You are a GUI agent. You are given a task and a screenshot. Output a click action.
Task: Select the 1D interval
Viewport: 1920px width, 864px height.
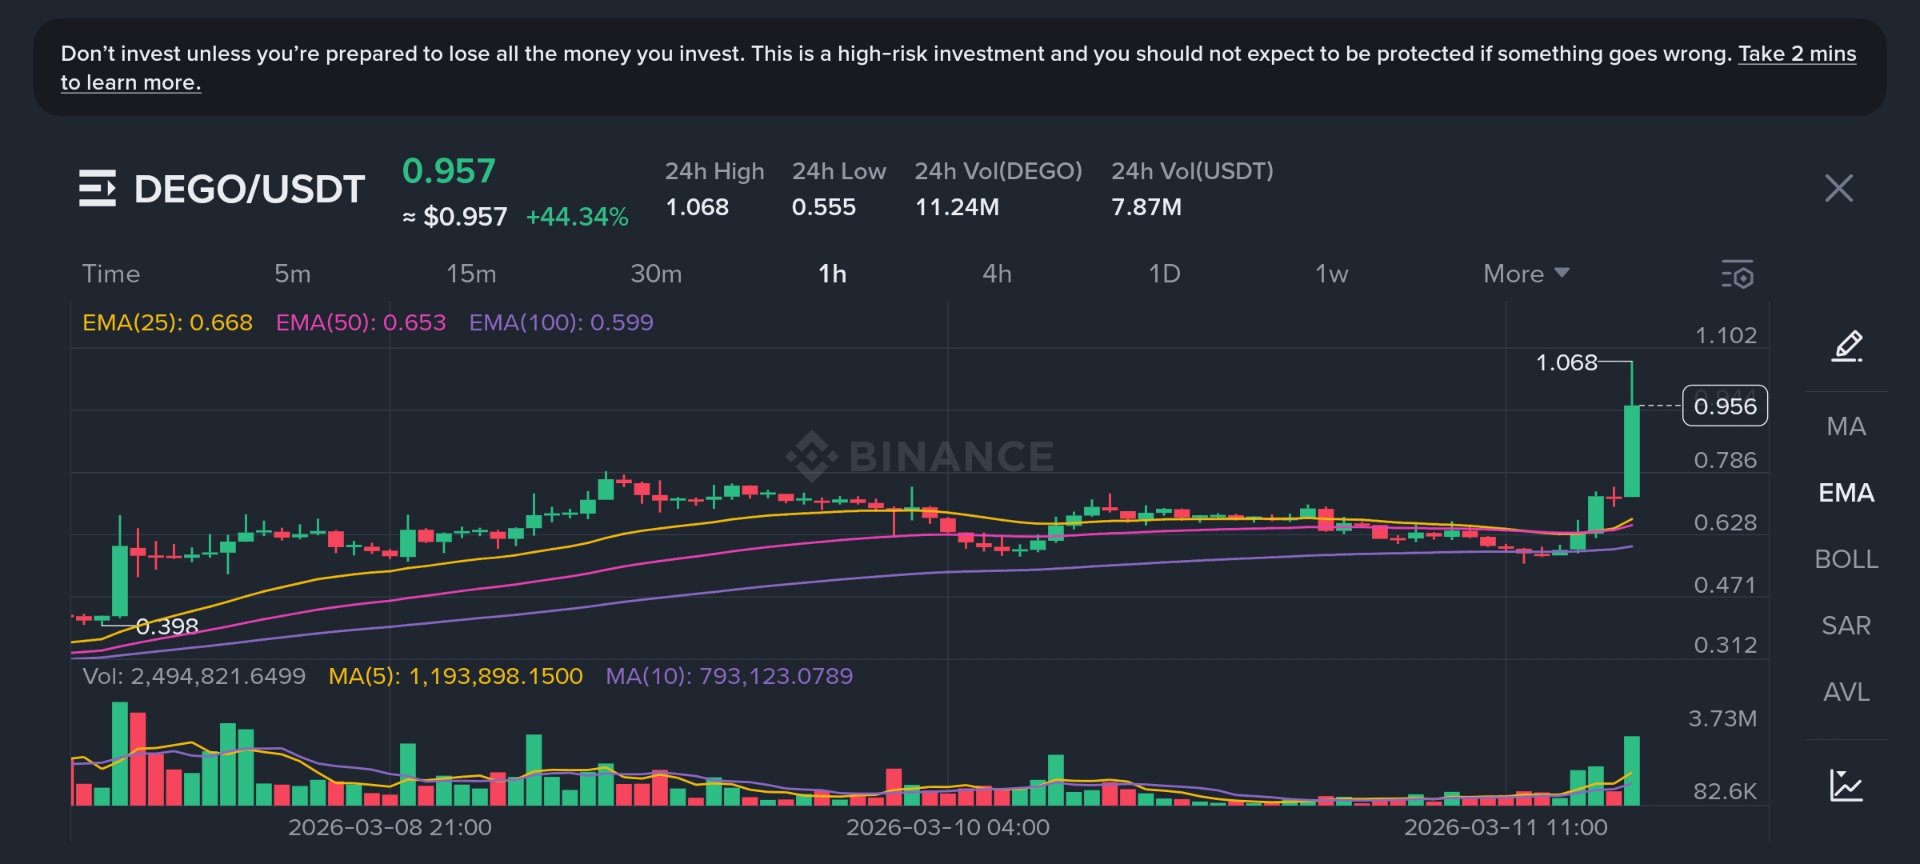coord(1165,273)
